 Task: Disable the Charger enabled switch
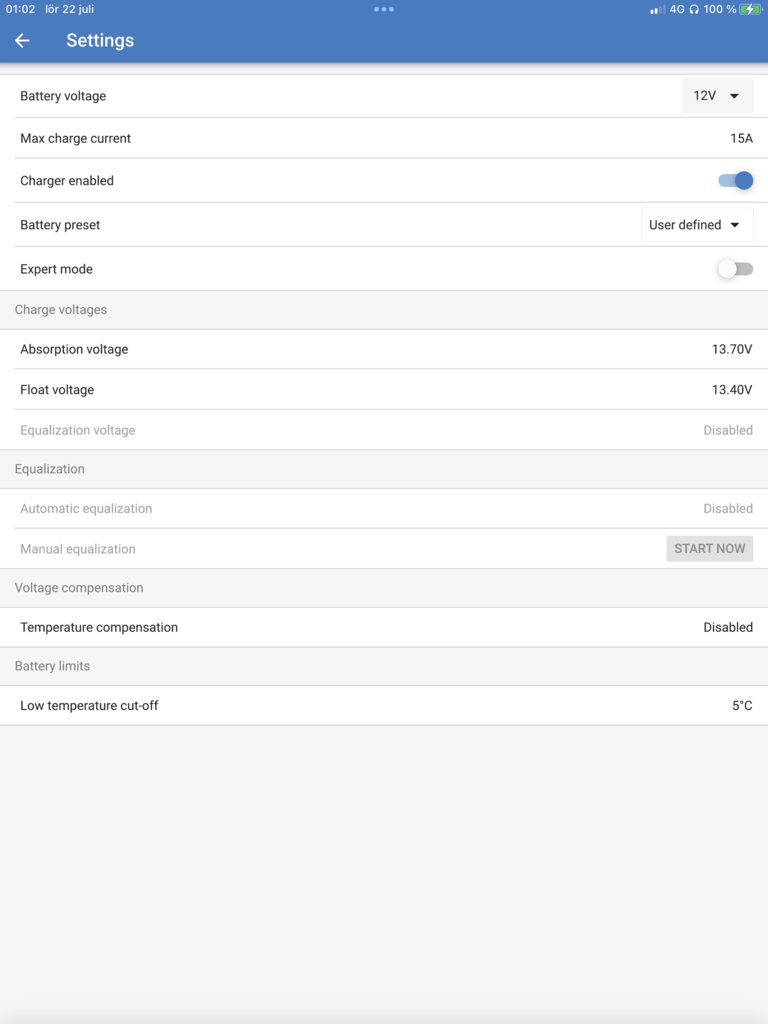click(x=735, y=181)
